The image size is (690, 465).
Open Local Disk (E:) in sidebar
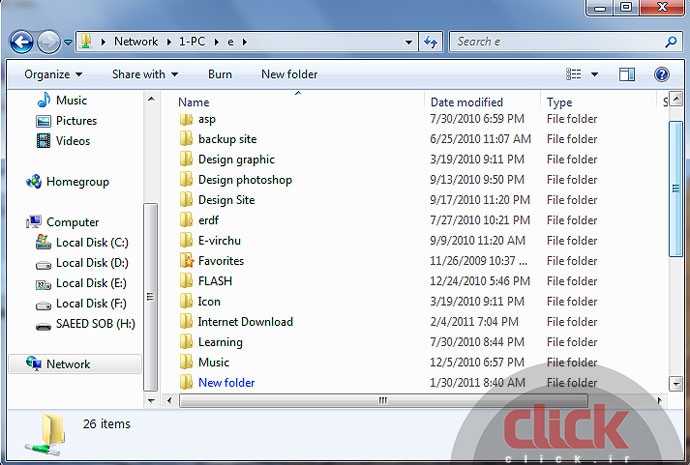coord(81,283)
